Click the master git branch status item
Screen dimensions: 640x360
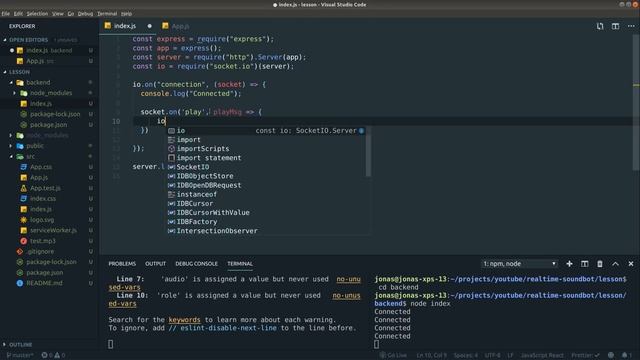20,355
